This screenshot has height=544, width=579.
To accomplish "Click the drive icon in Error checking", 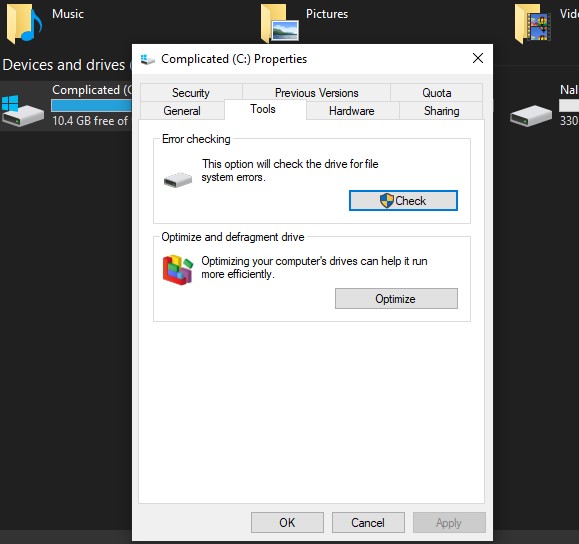I will click(178, 180).
